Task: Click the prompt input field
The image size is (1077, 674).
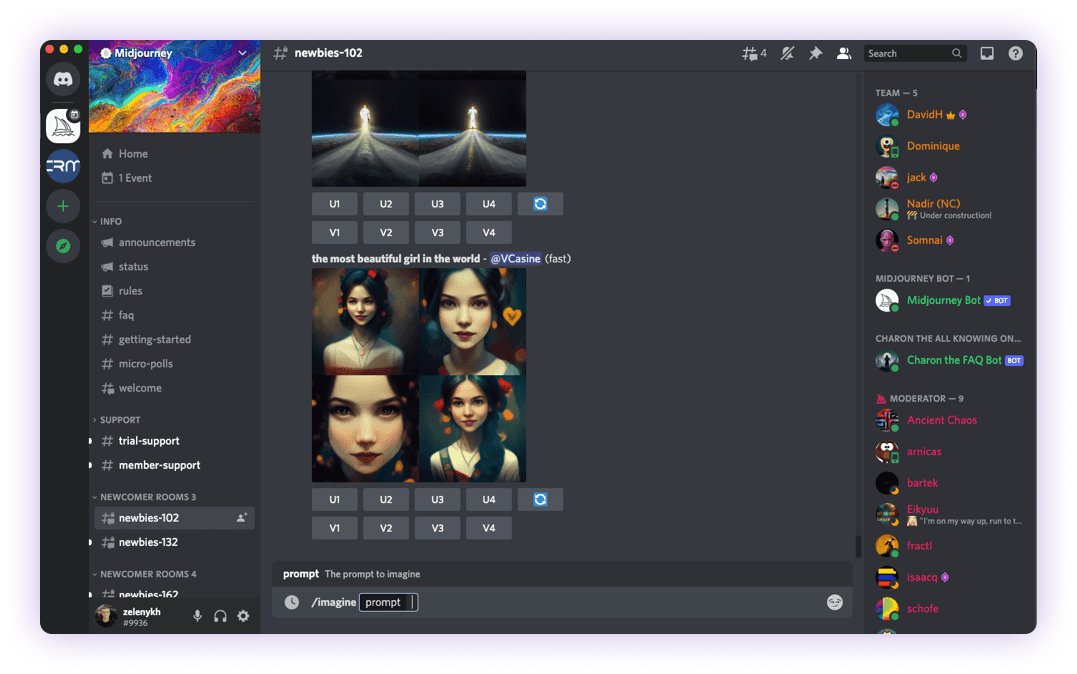Action: 389,602
